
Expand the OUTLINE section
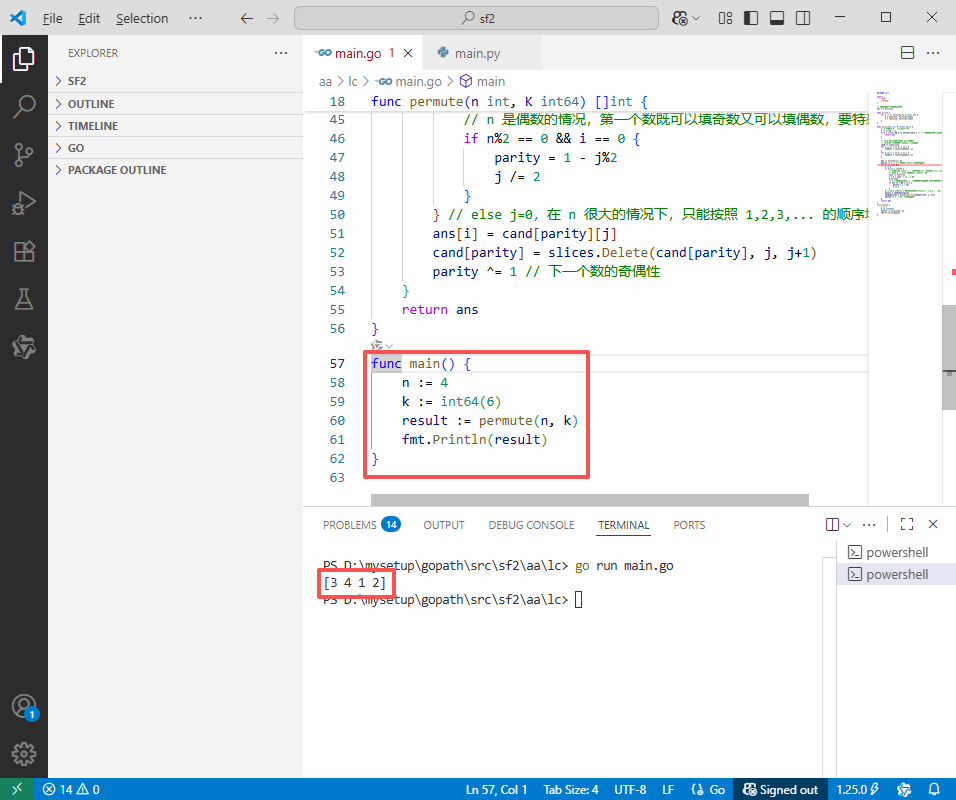tap(176, 104)
